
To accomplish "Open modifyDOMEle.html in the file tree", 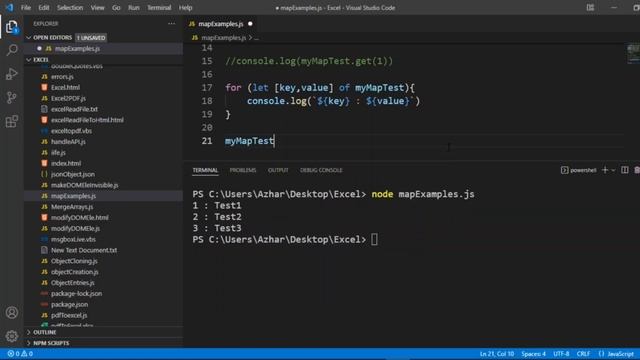I will click(x=80, y=218).
